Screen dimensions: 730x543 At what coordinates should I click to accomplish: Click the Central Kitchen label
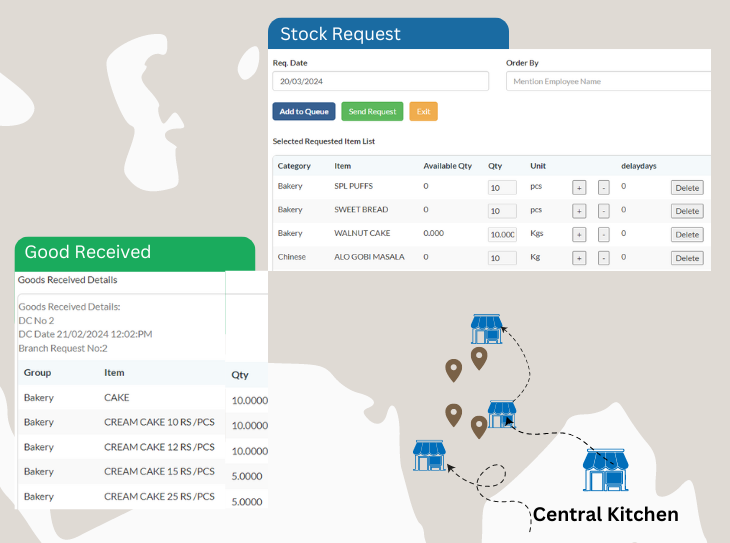(605, 515)
